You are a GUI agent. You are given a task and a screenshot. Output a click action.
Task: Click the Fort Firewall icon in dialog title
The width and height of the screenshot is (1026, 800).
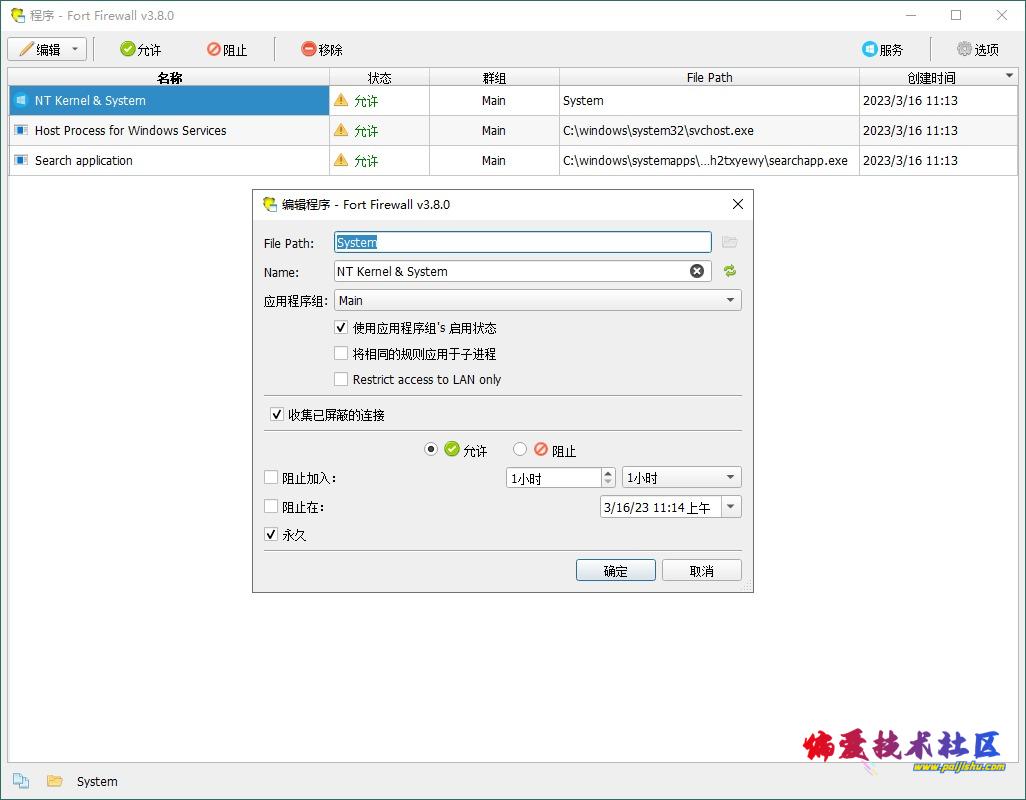coord(270,204)
